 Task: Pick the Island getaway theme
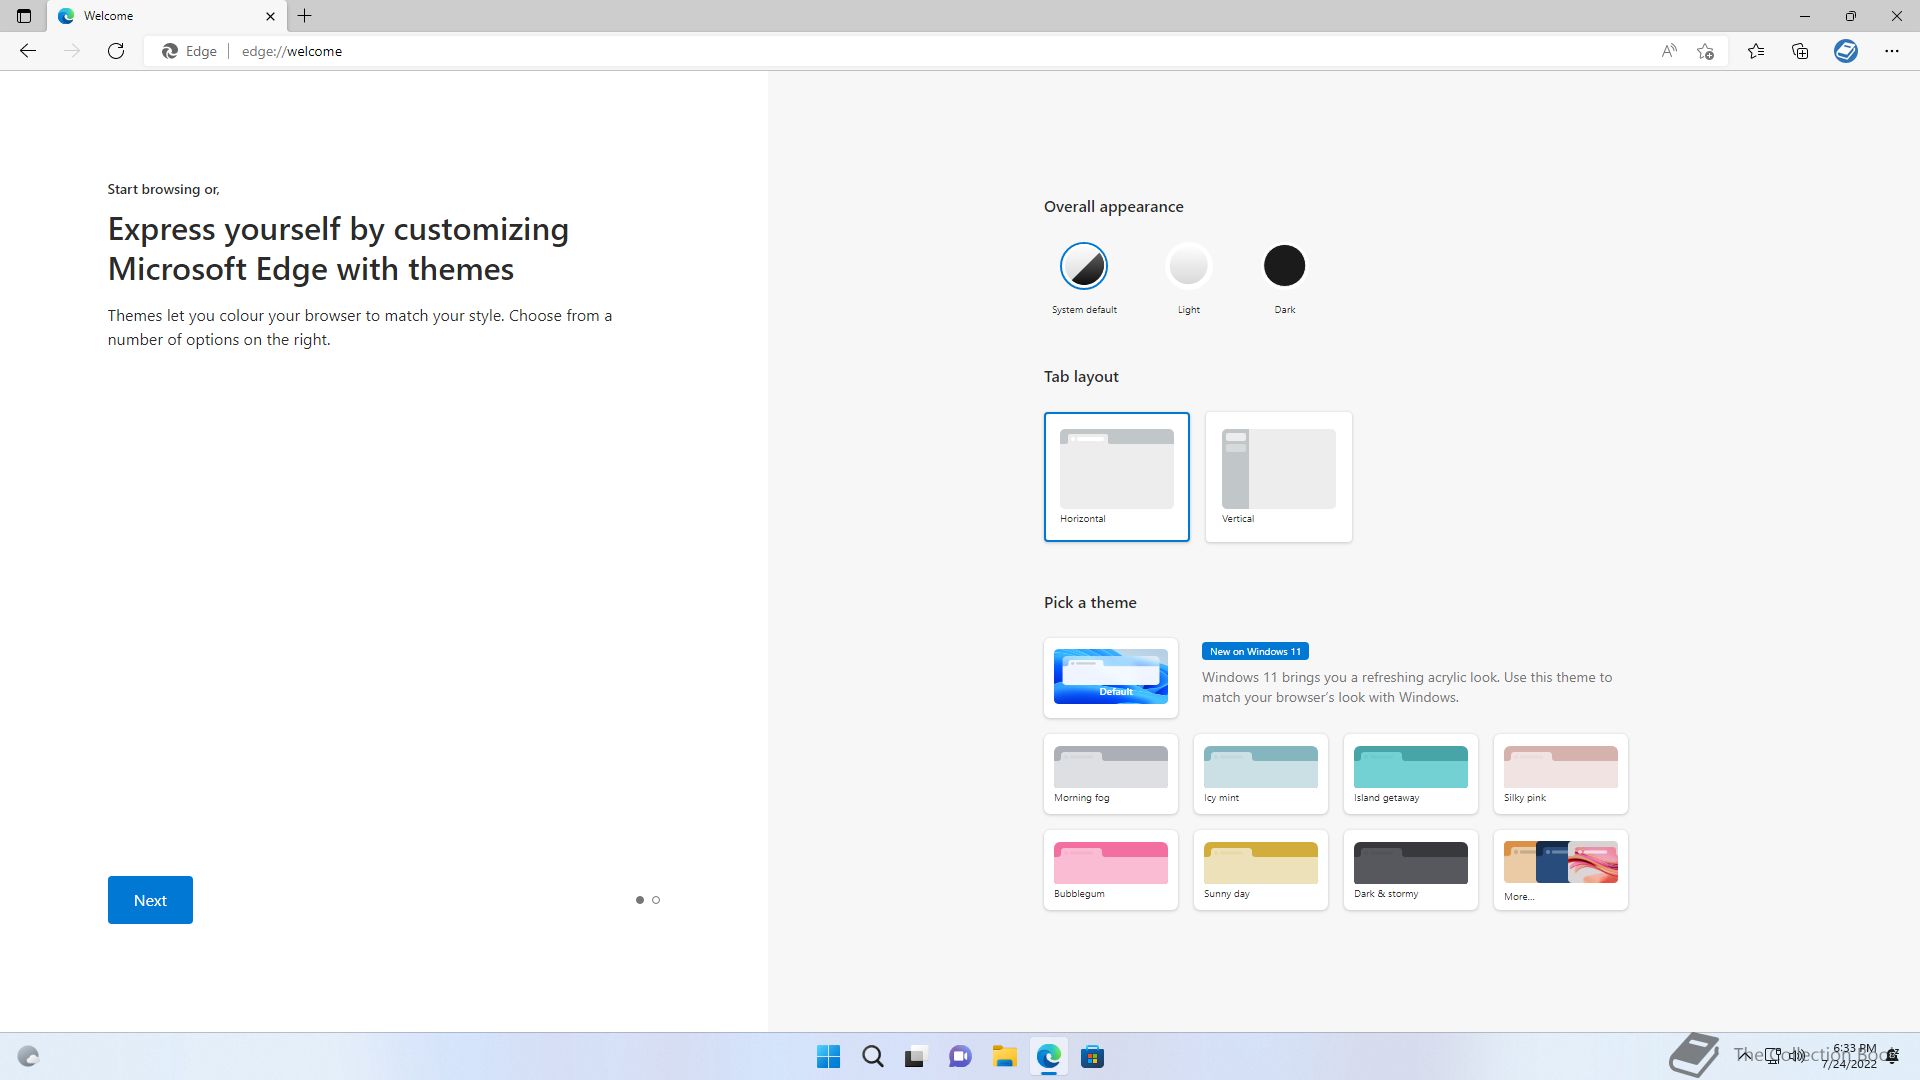[1410, 774]
